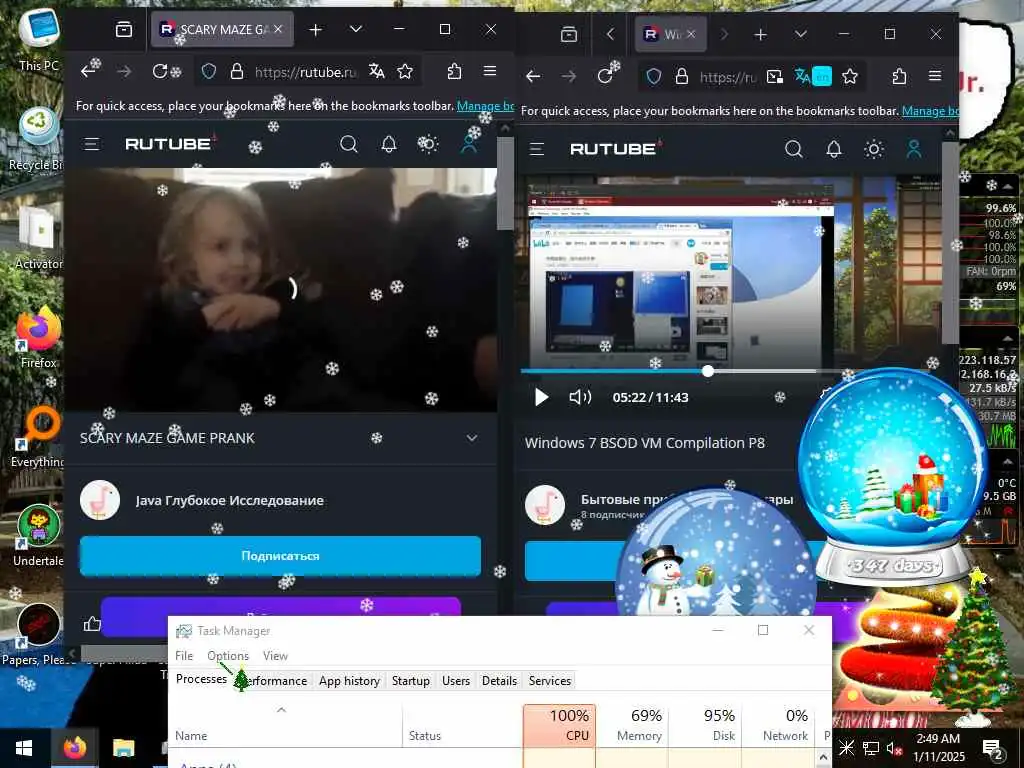Click RUTUBE logo in left browser

pyautogui.click(x=170, y=143)
